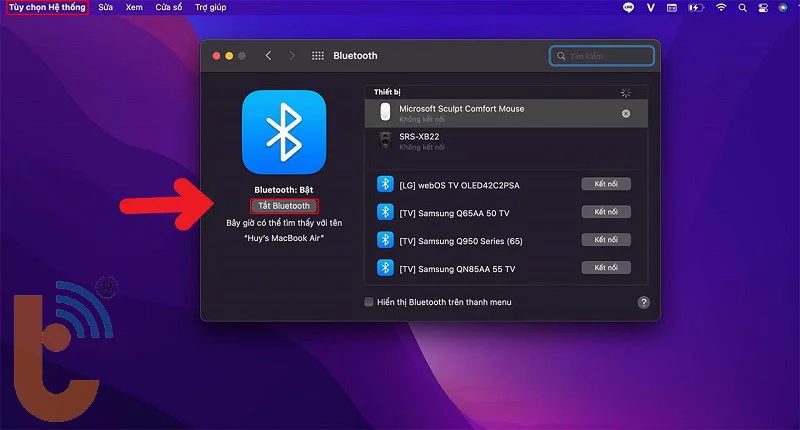Viewport: 800px width, 430px height.
Task: Click the Bluetooth: Bật status text
Action: pos(284,190)
